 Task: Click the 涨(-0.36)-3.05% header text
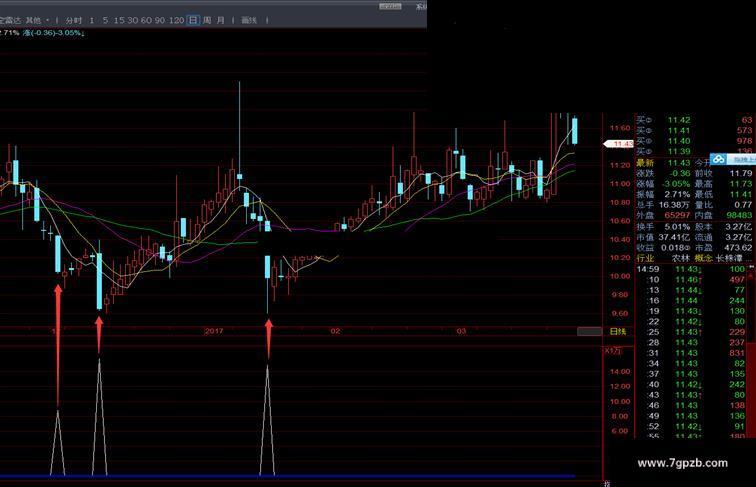click(x=53, y=33)
